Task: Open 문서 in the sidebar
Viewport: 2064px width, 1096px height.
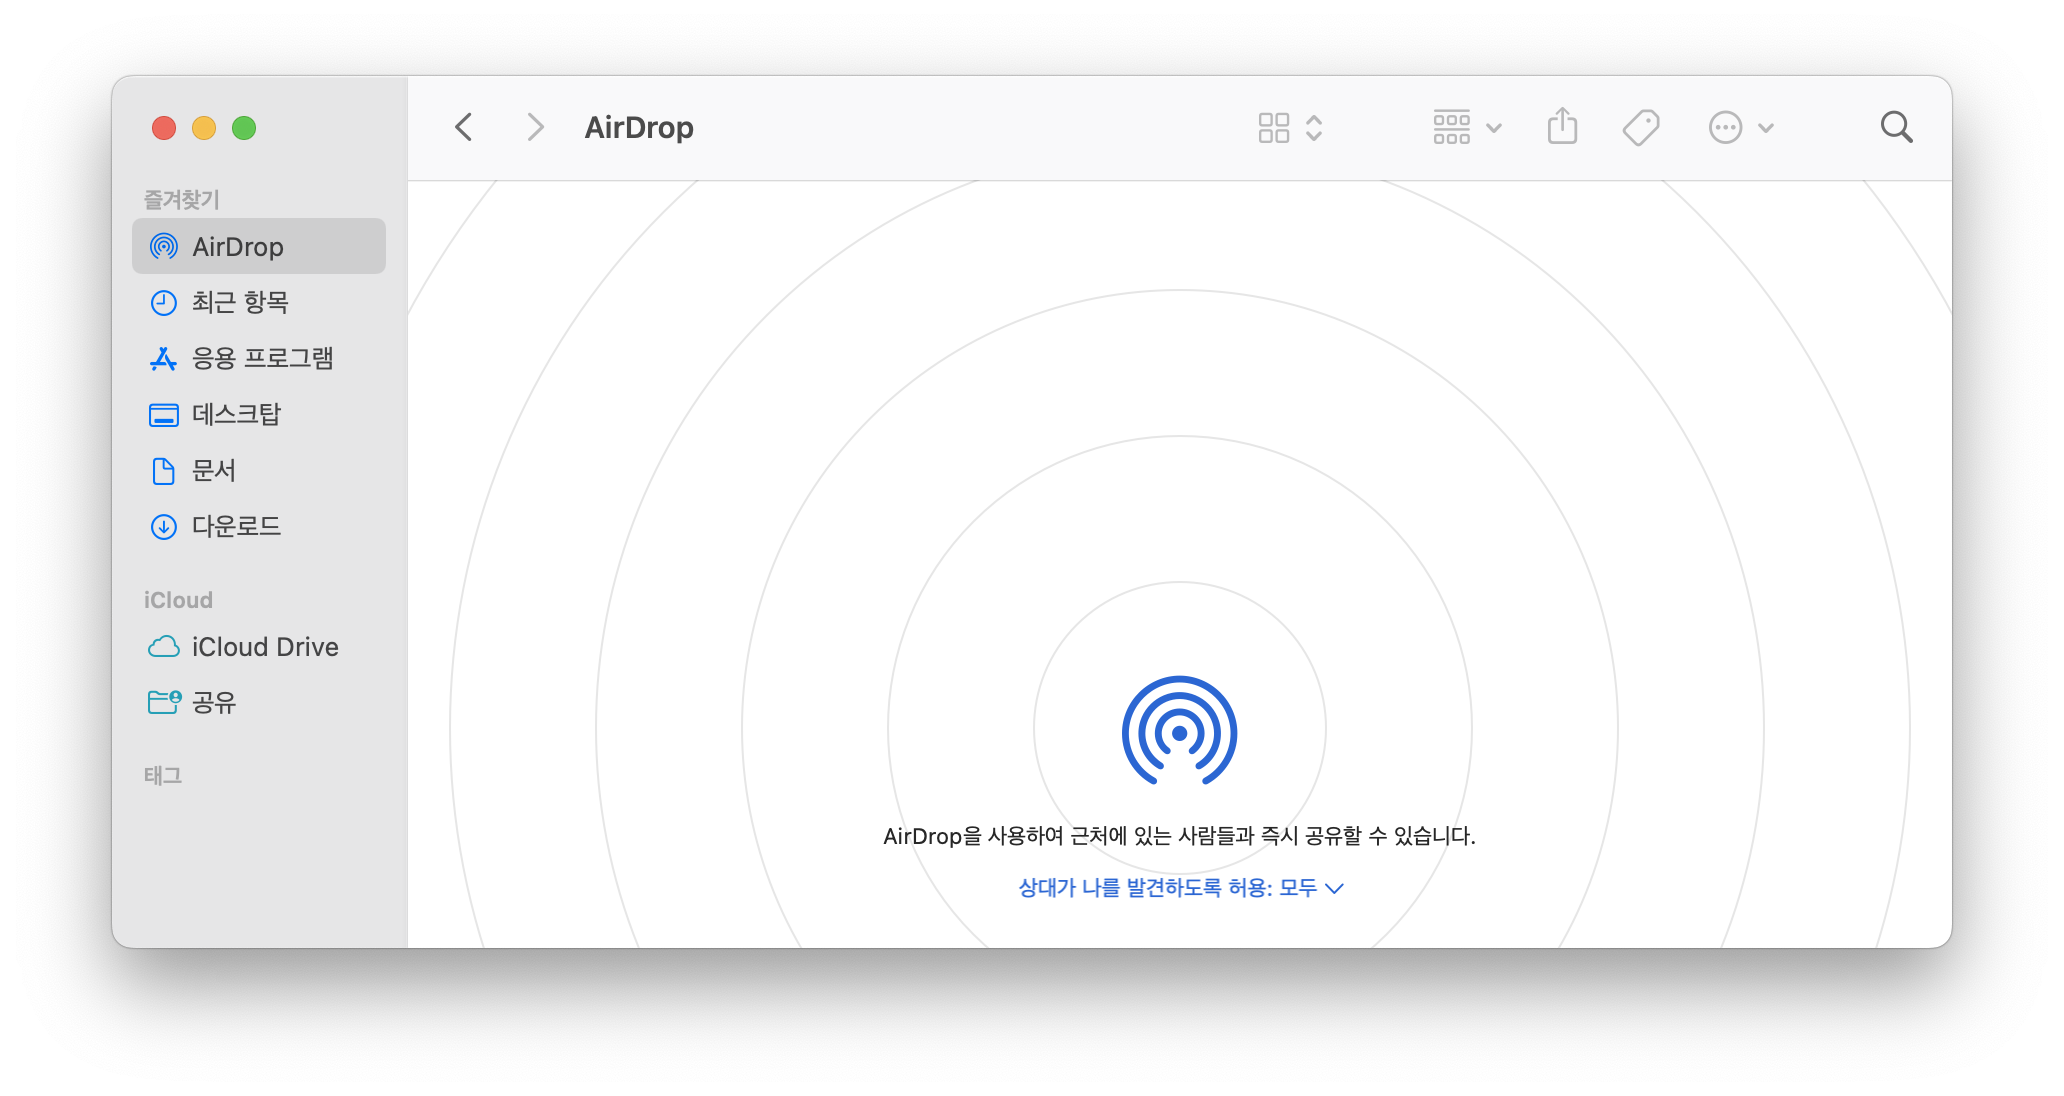Action: tap(213, 470)
